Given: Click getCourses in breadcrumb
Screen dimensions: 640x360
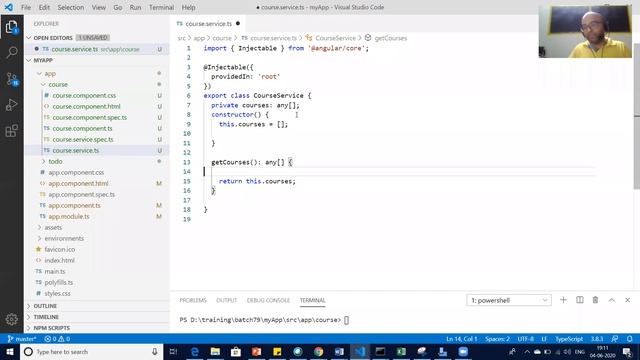Looking at the screenshot, I should pyautogui.click(x=390, y=38).
